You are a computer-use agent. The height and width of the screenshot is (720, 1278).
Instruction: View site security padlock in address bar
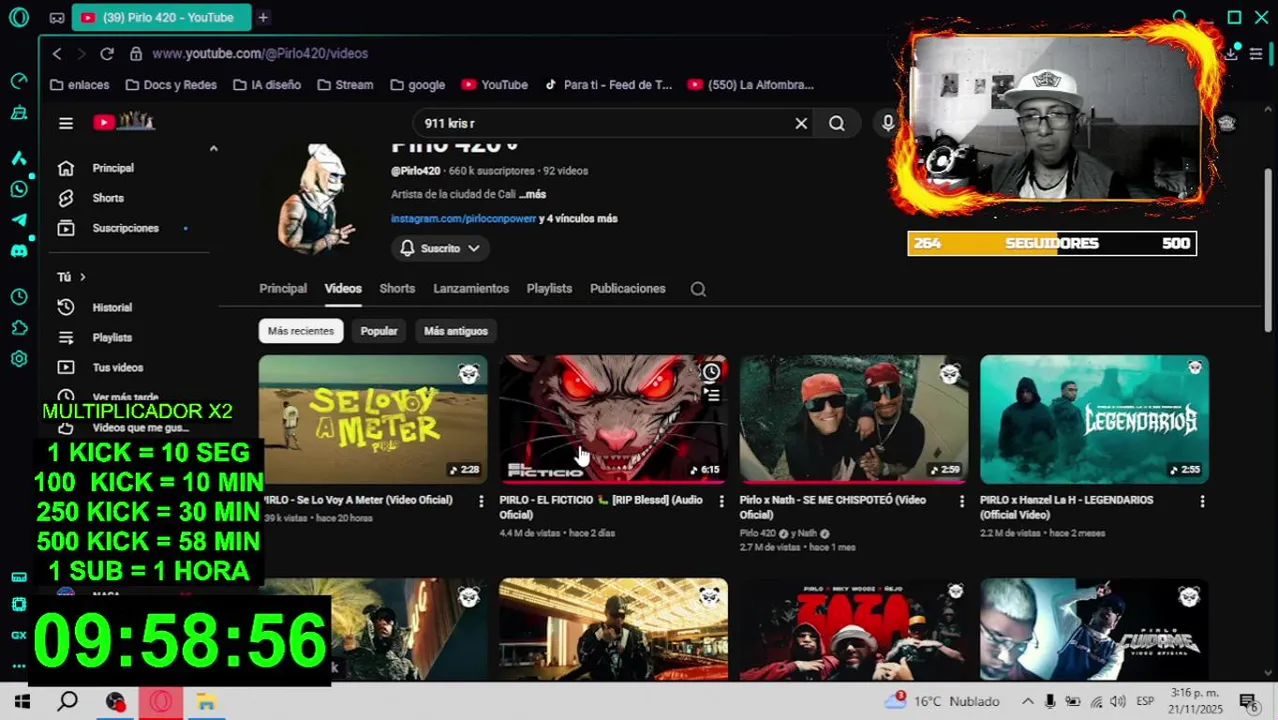(136, 53)
